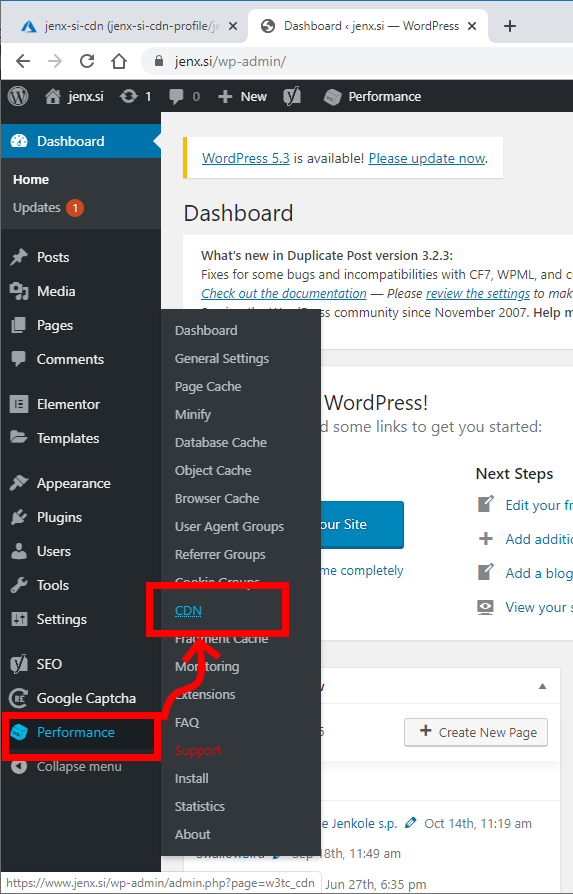Image resolution: width=573 pixels, height=894 pixels.
Task: Click the WordPress logo in admin bar
Action: 18,96
